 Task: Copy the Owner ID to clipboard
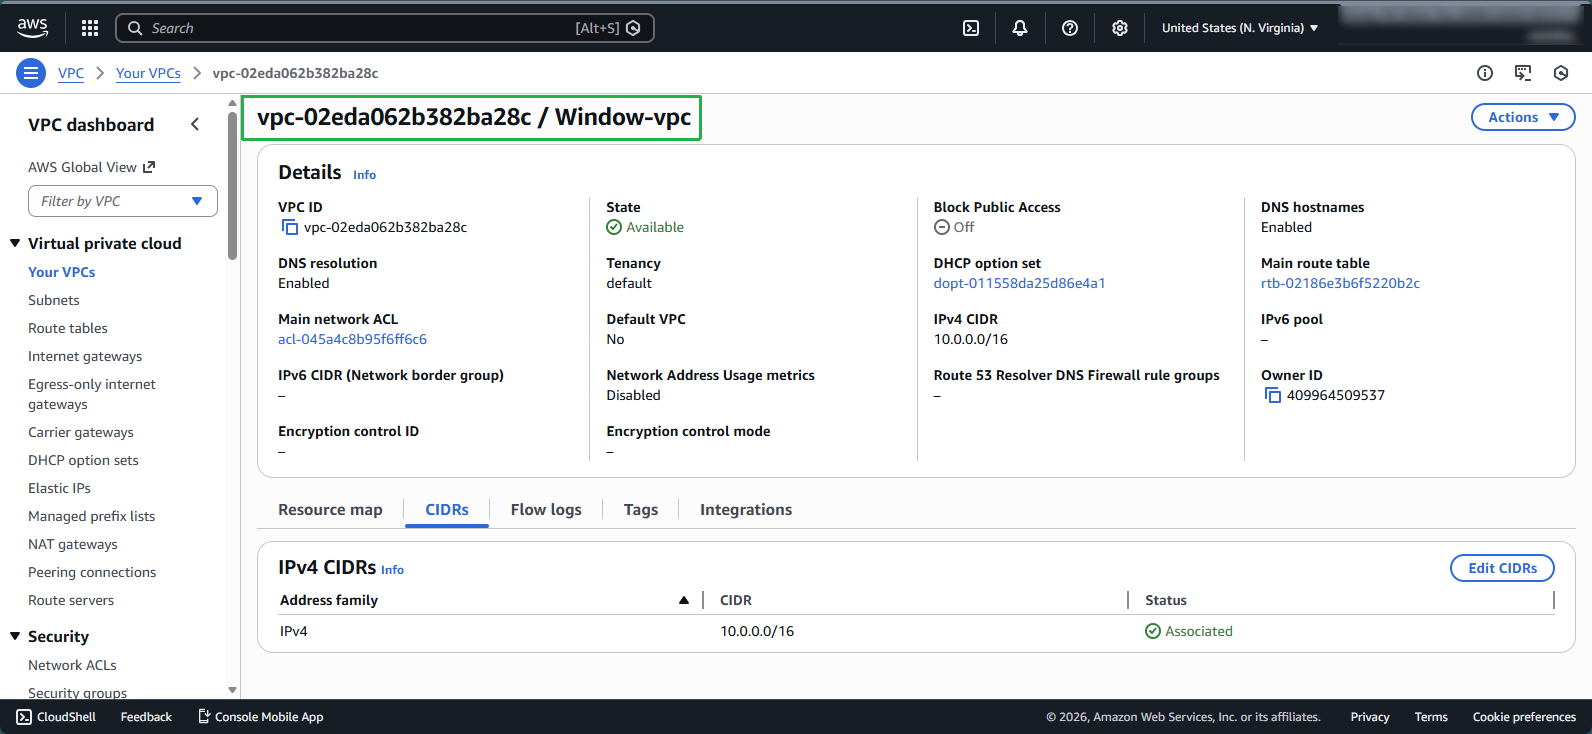[1273, 396]
